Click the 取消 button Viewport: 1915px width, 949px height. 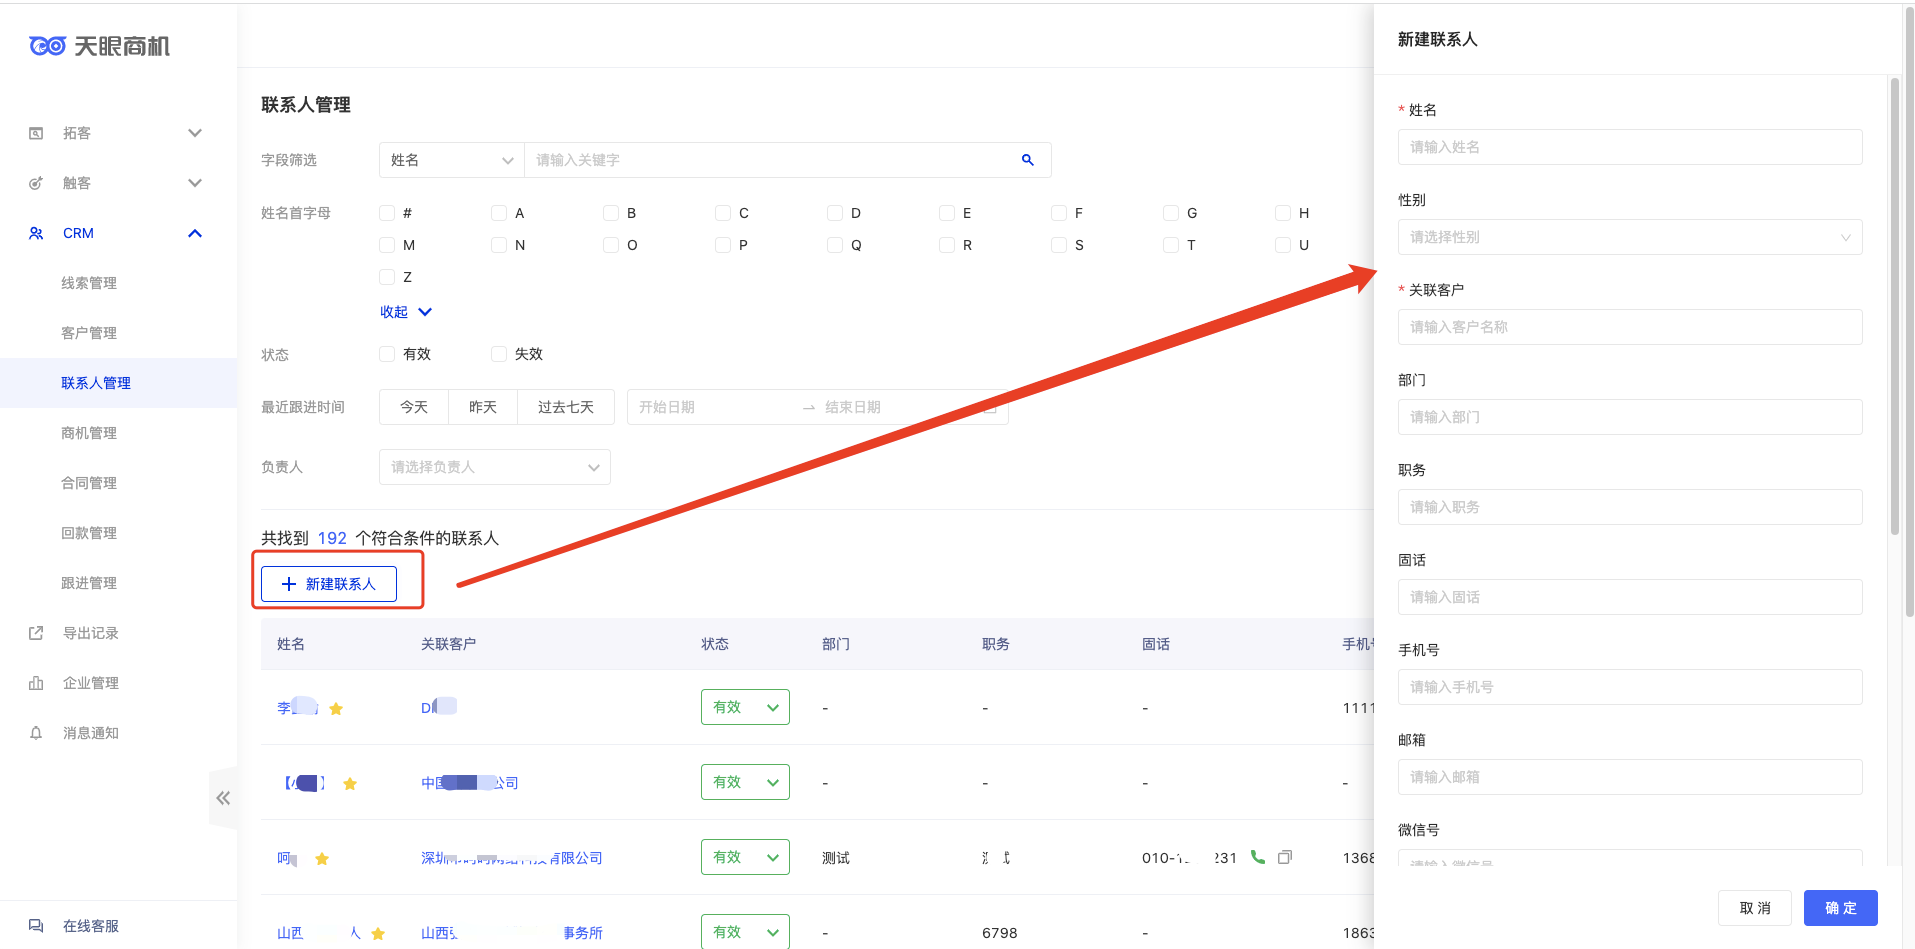pyautogui.click(x=1755, y=908)
